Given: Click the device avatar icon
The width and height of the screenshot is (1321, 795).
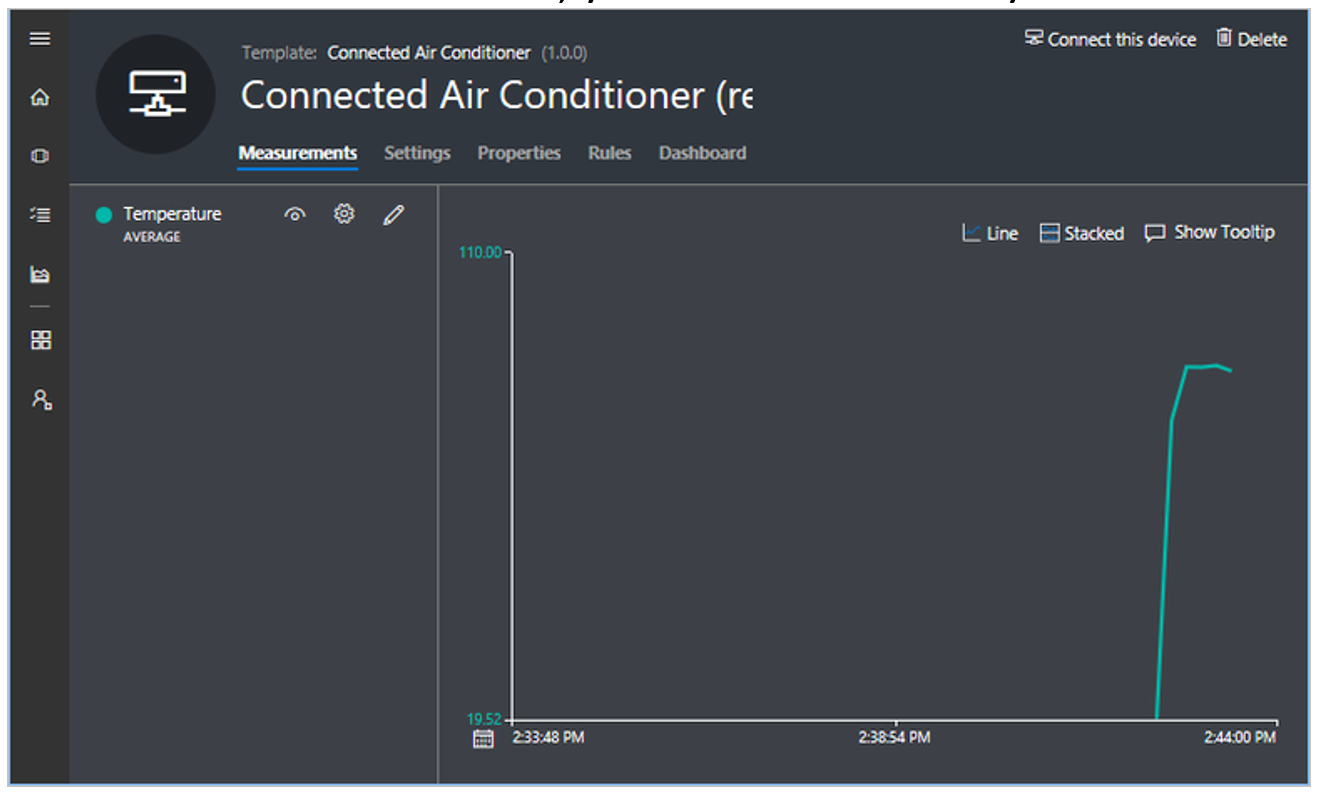Looking at the screenshot, I should point(155,94).
